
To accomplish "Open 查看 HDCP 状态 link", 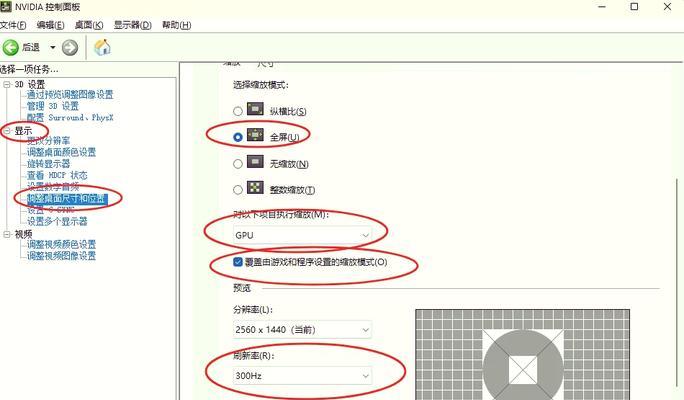I will pyautogui.click(x=57, y=175).
